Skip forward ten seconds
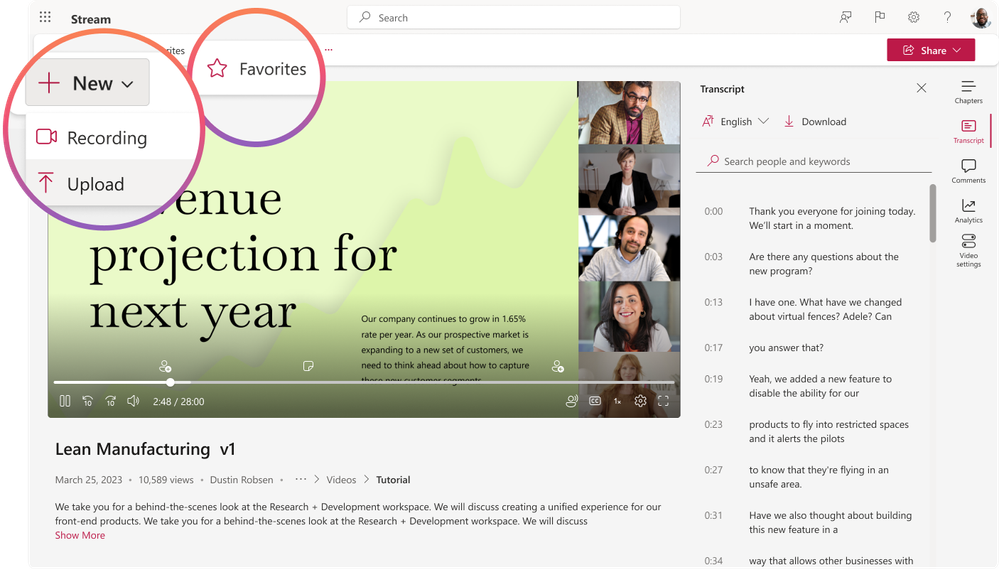Viewport: 999px width, 570px height. pos(111,401)
